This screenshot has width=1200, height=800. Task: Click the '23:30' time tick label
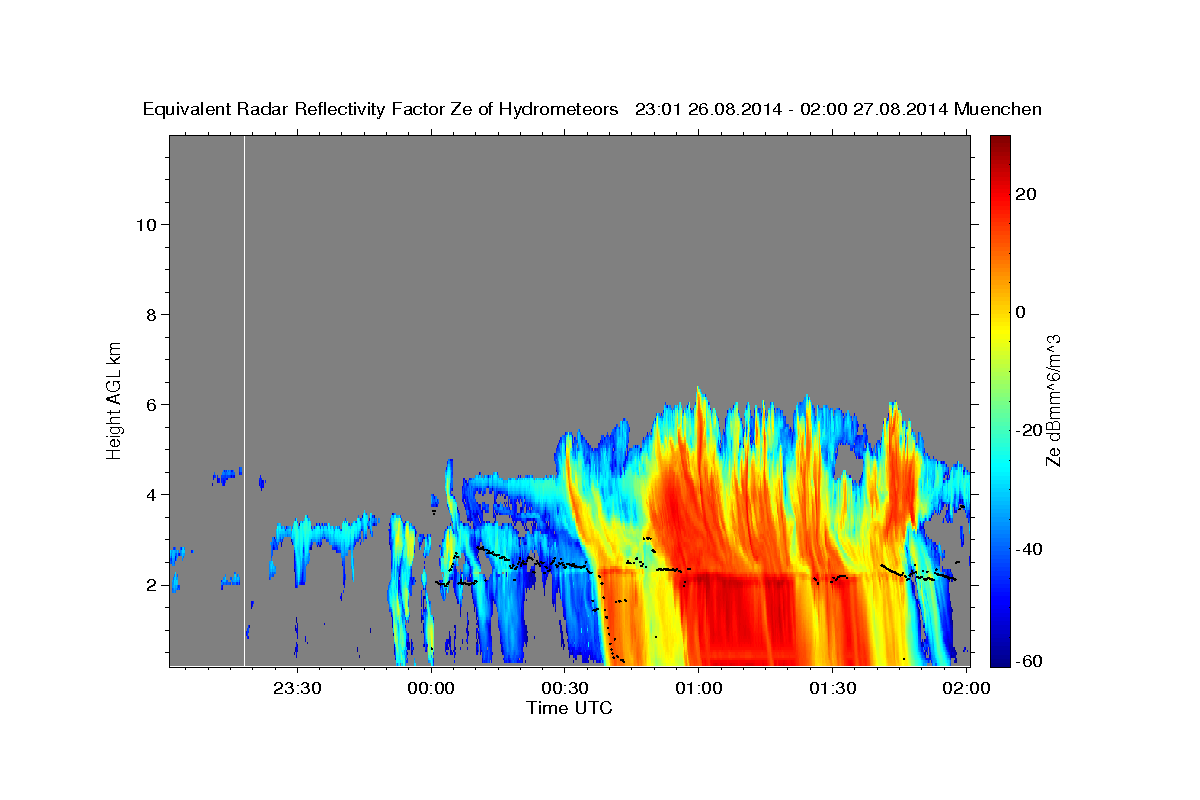click(x=297, y=688)
